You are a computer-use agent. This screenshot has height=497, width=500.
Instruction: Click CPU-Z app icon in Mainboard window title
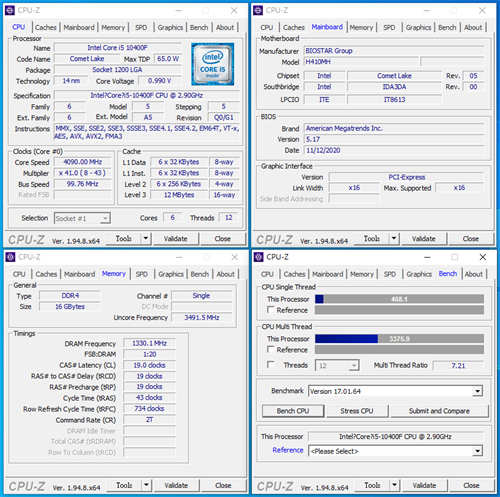pos(258,11)
